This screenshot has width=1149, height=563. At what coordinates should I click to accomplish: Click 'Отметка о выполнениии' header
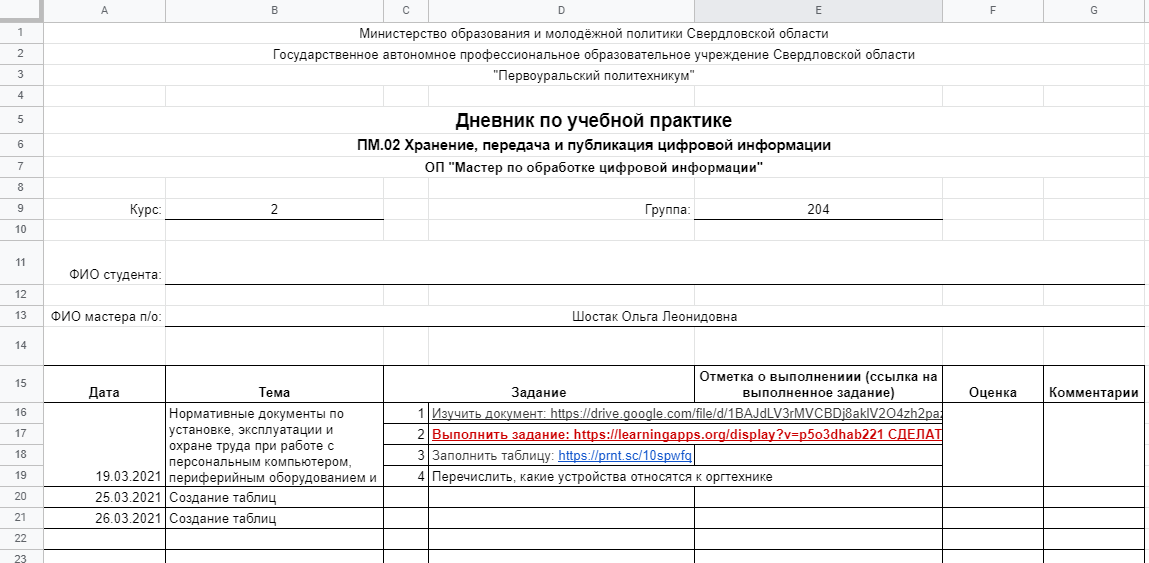pyautogui.click(x=819, y=383)
